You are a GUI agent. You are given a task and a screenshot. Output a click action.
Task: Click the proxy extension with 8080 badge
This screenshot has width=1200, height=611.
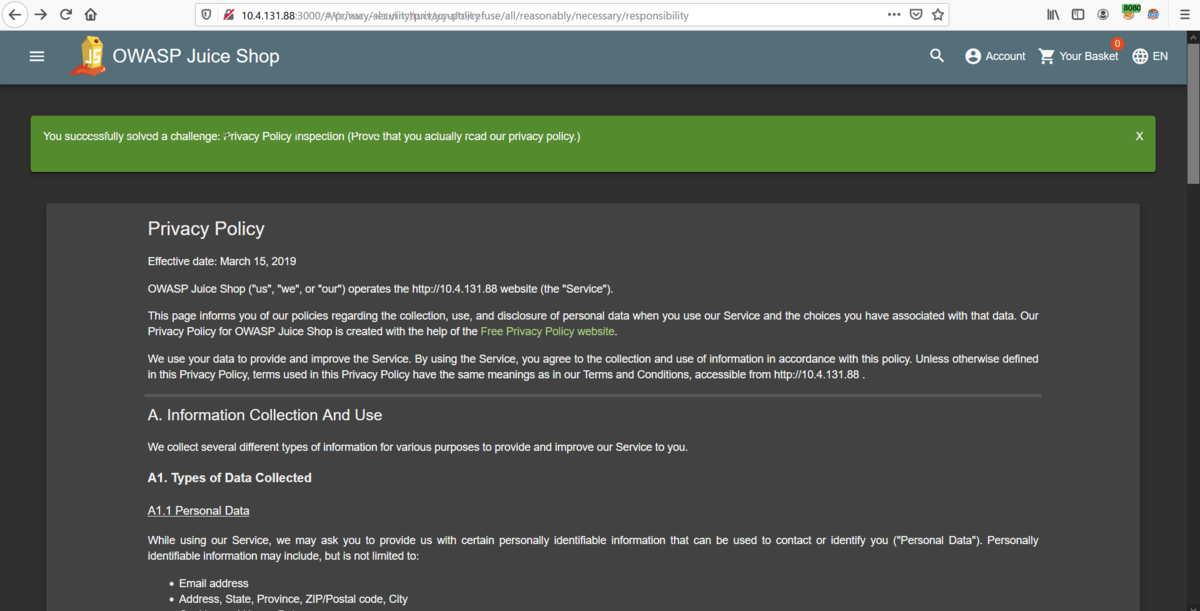[x=1130, y=13]
